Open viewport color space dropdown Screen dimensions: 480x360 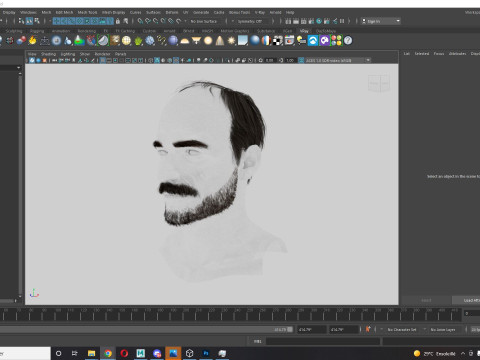click(x=338, y=60)
